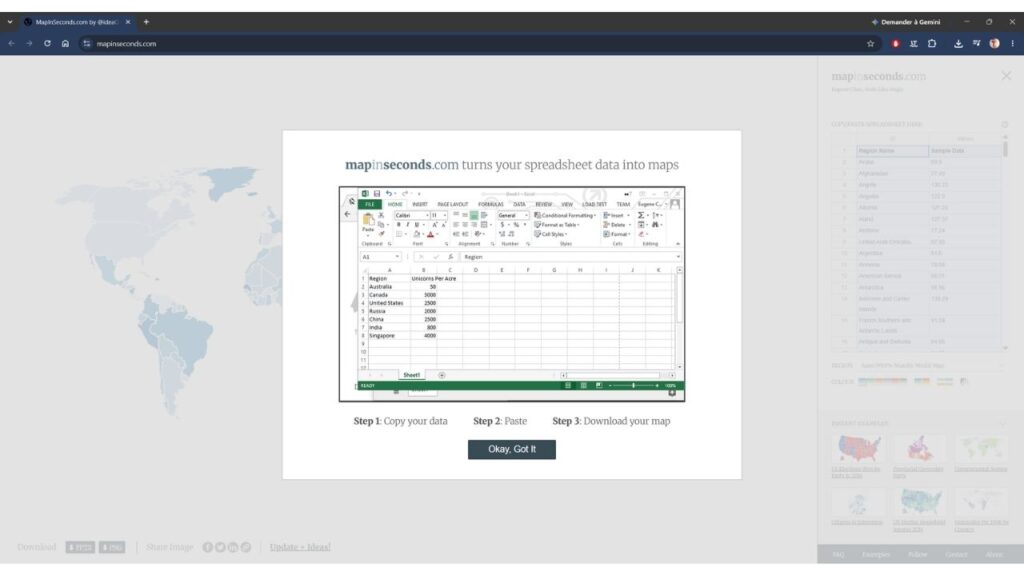Open the red extension icon in toolbar
The width and height of the screenshot is (1024, 576).
pos(895,44)
